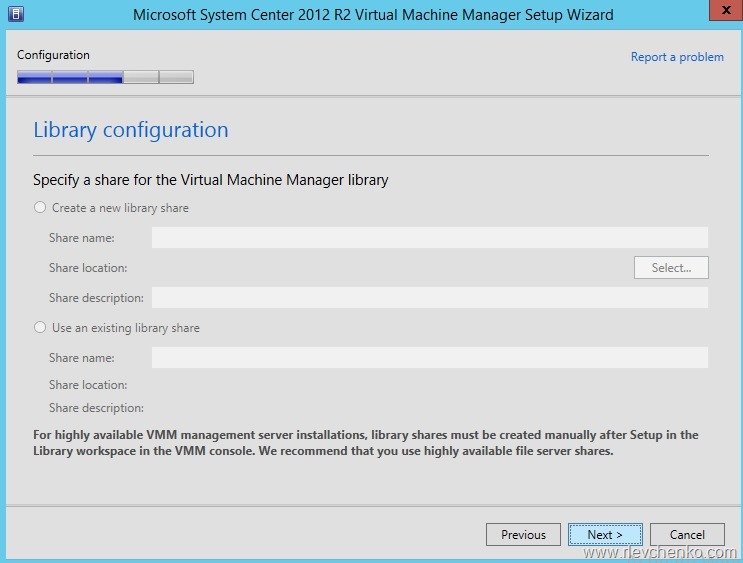This screenshot has height=563, width=743.
Task: Proceed by clicking the Next button
Action: [x=605, y=535]
